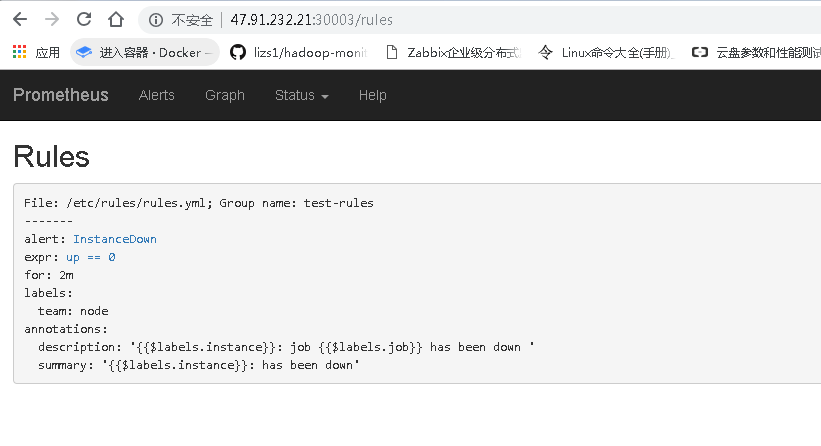Screen dimensions: 821x446
Task: Click the Prometheus brand logo link
Action: [x=61, y=95]
